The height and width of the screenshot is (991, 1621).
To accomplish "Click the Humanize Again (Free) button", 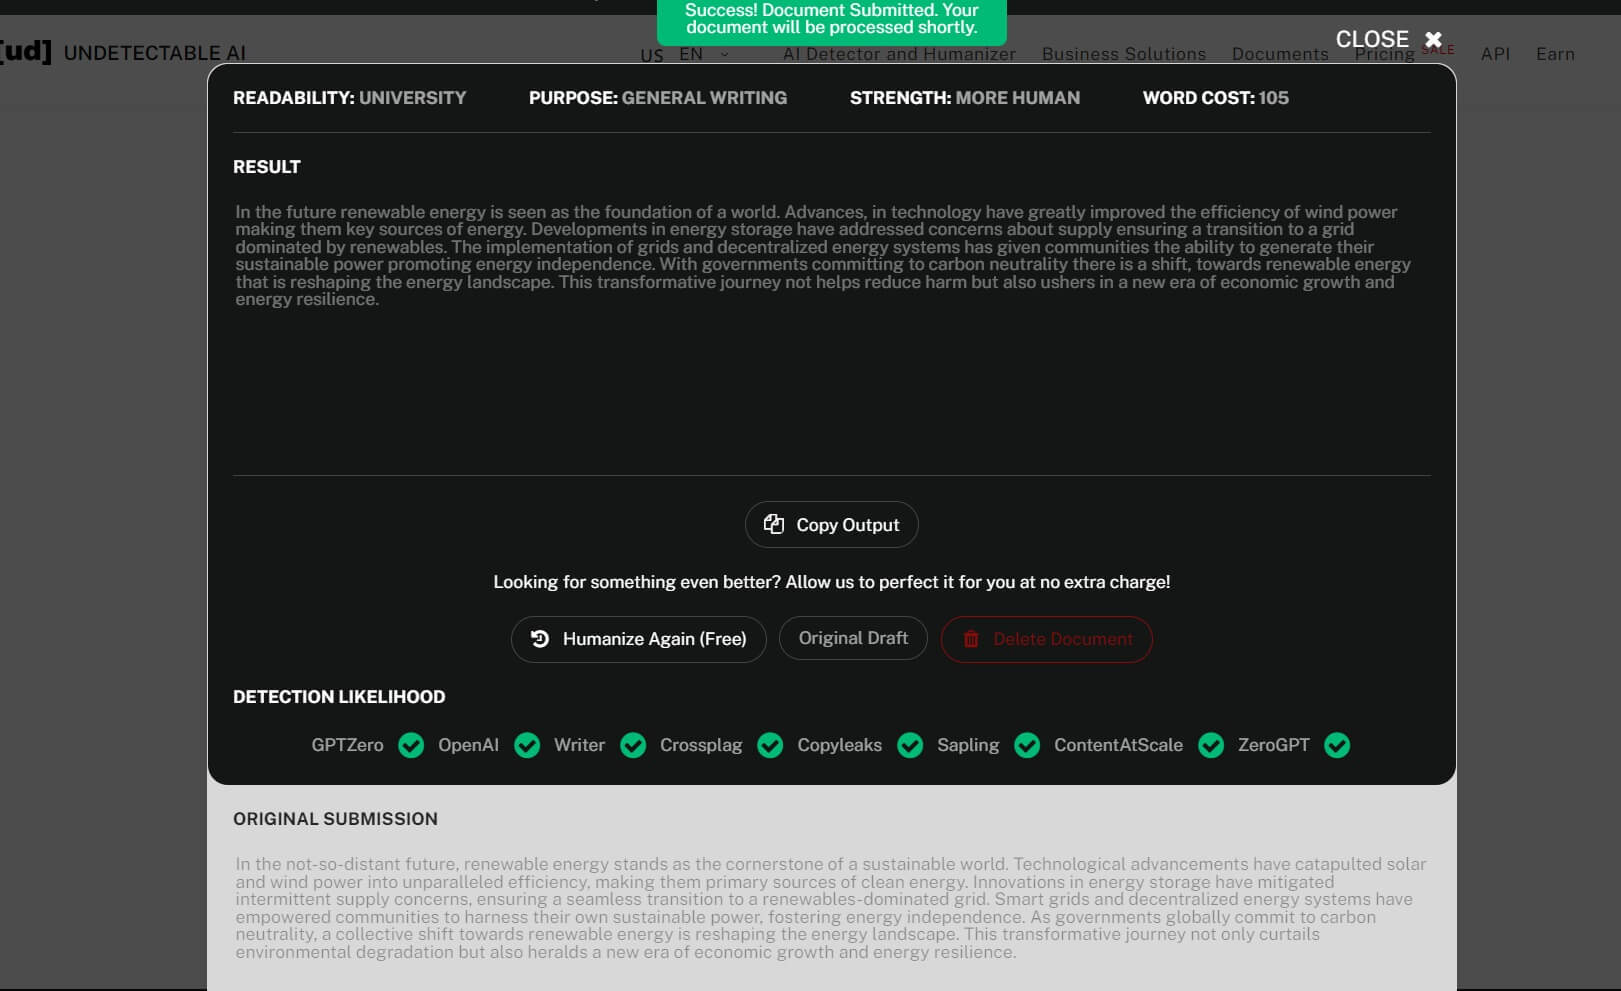I will [x=639, y=638].
